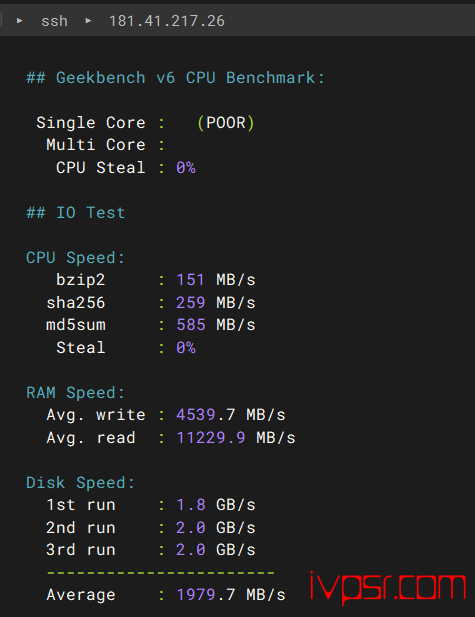Click the Disk Speed heading

81,483
